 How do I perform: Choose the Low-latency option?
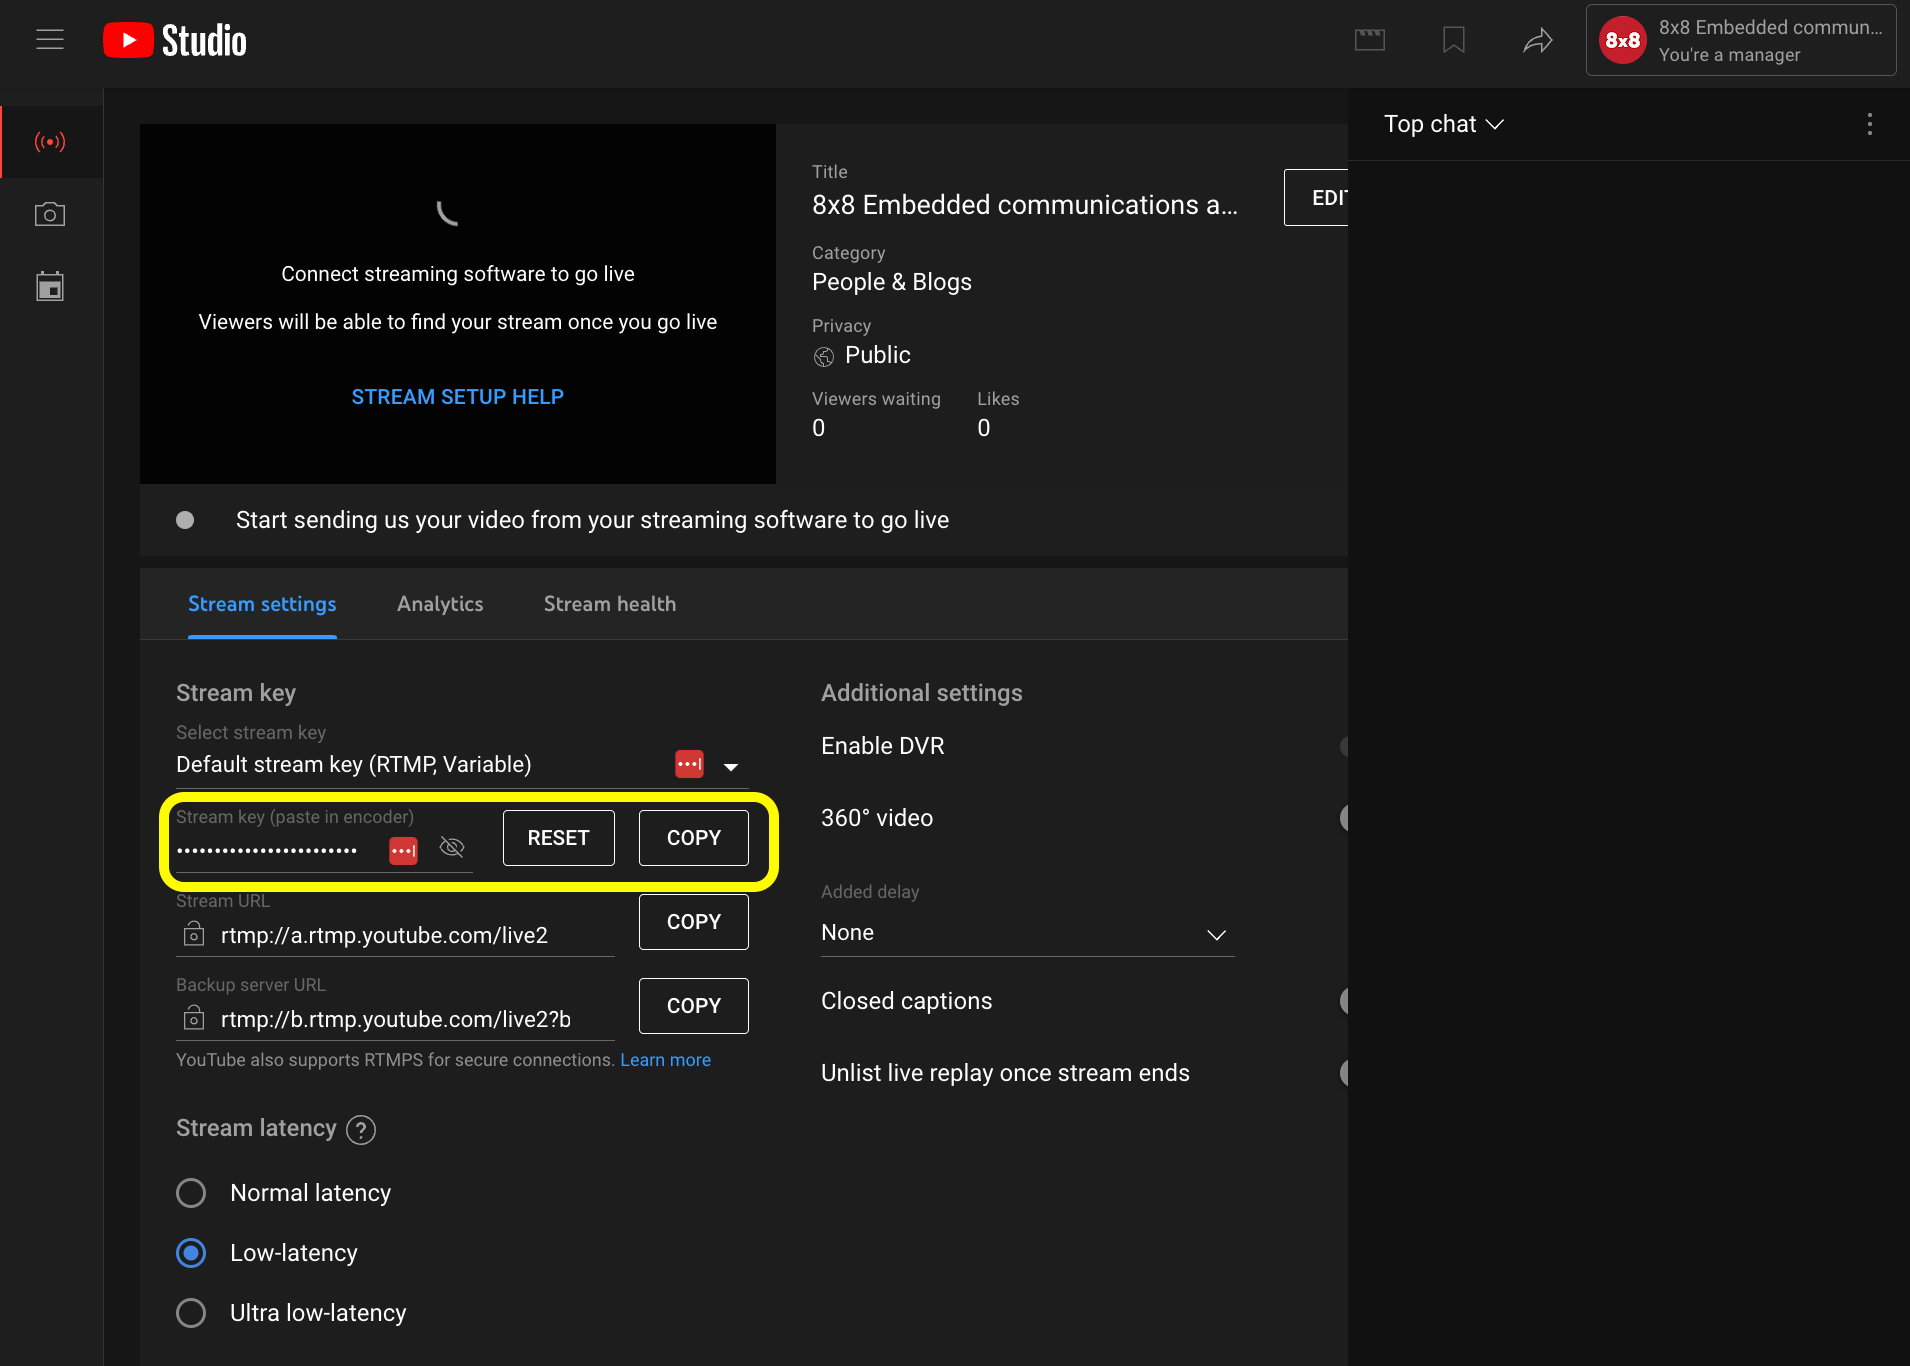[191, 1253]
